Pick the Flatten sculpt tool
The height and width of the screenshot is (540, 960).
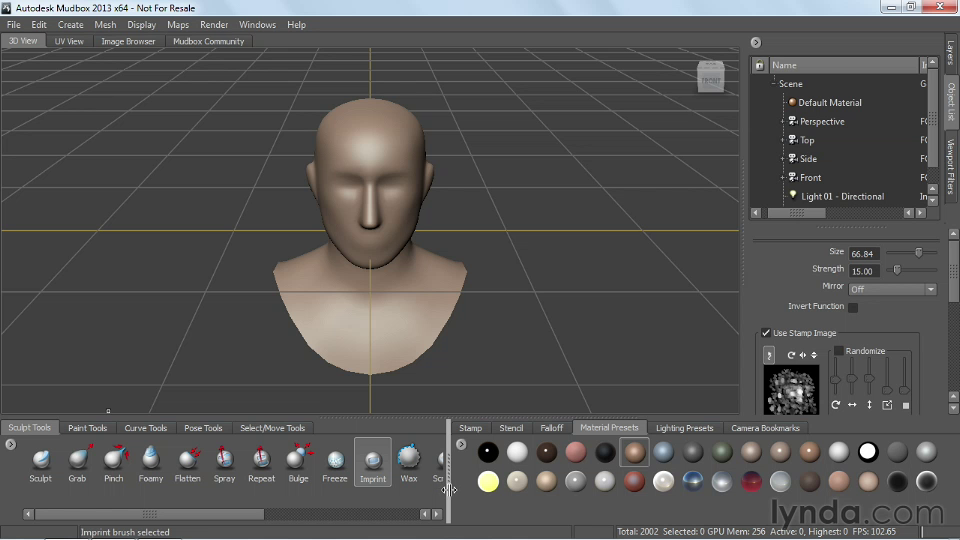[x=188, y=460]
